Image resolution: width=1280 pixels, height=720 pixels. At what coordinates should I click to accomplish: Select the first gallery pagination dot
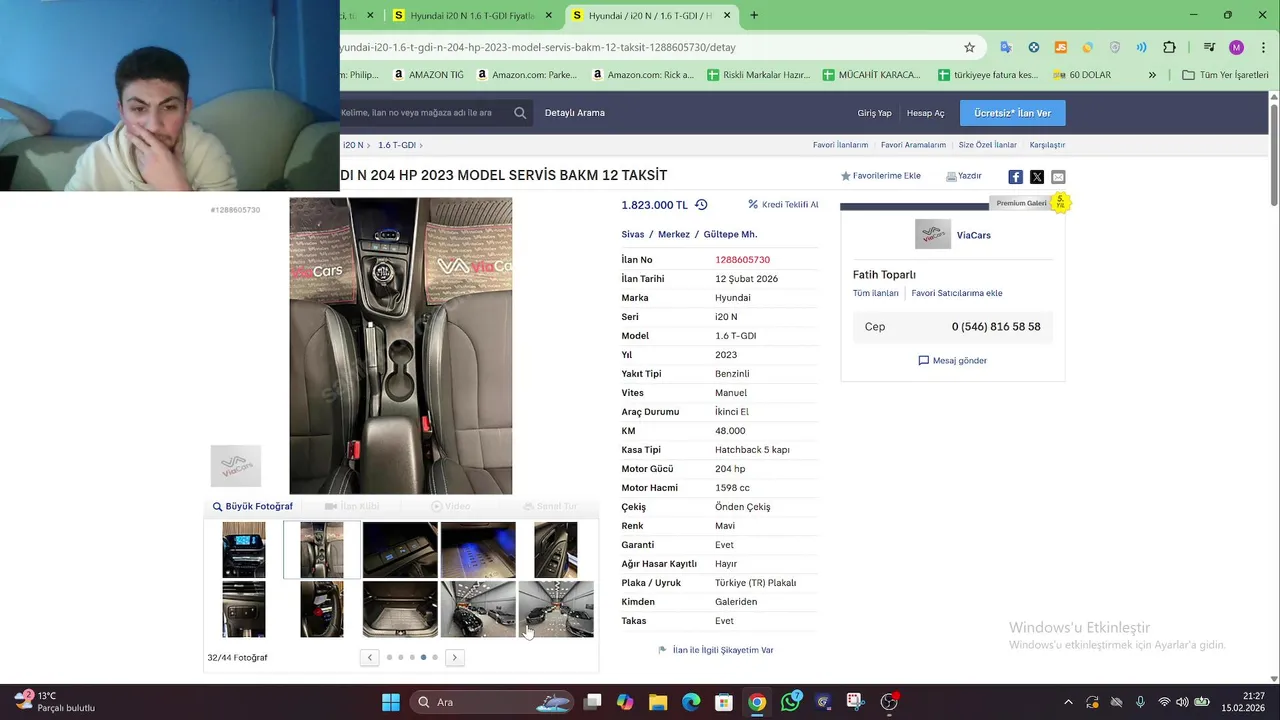389,657
